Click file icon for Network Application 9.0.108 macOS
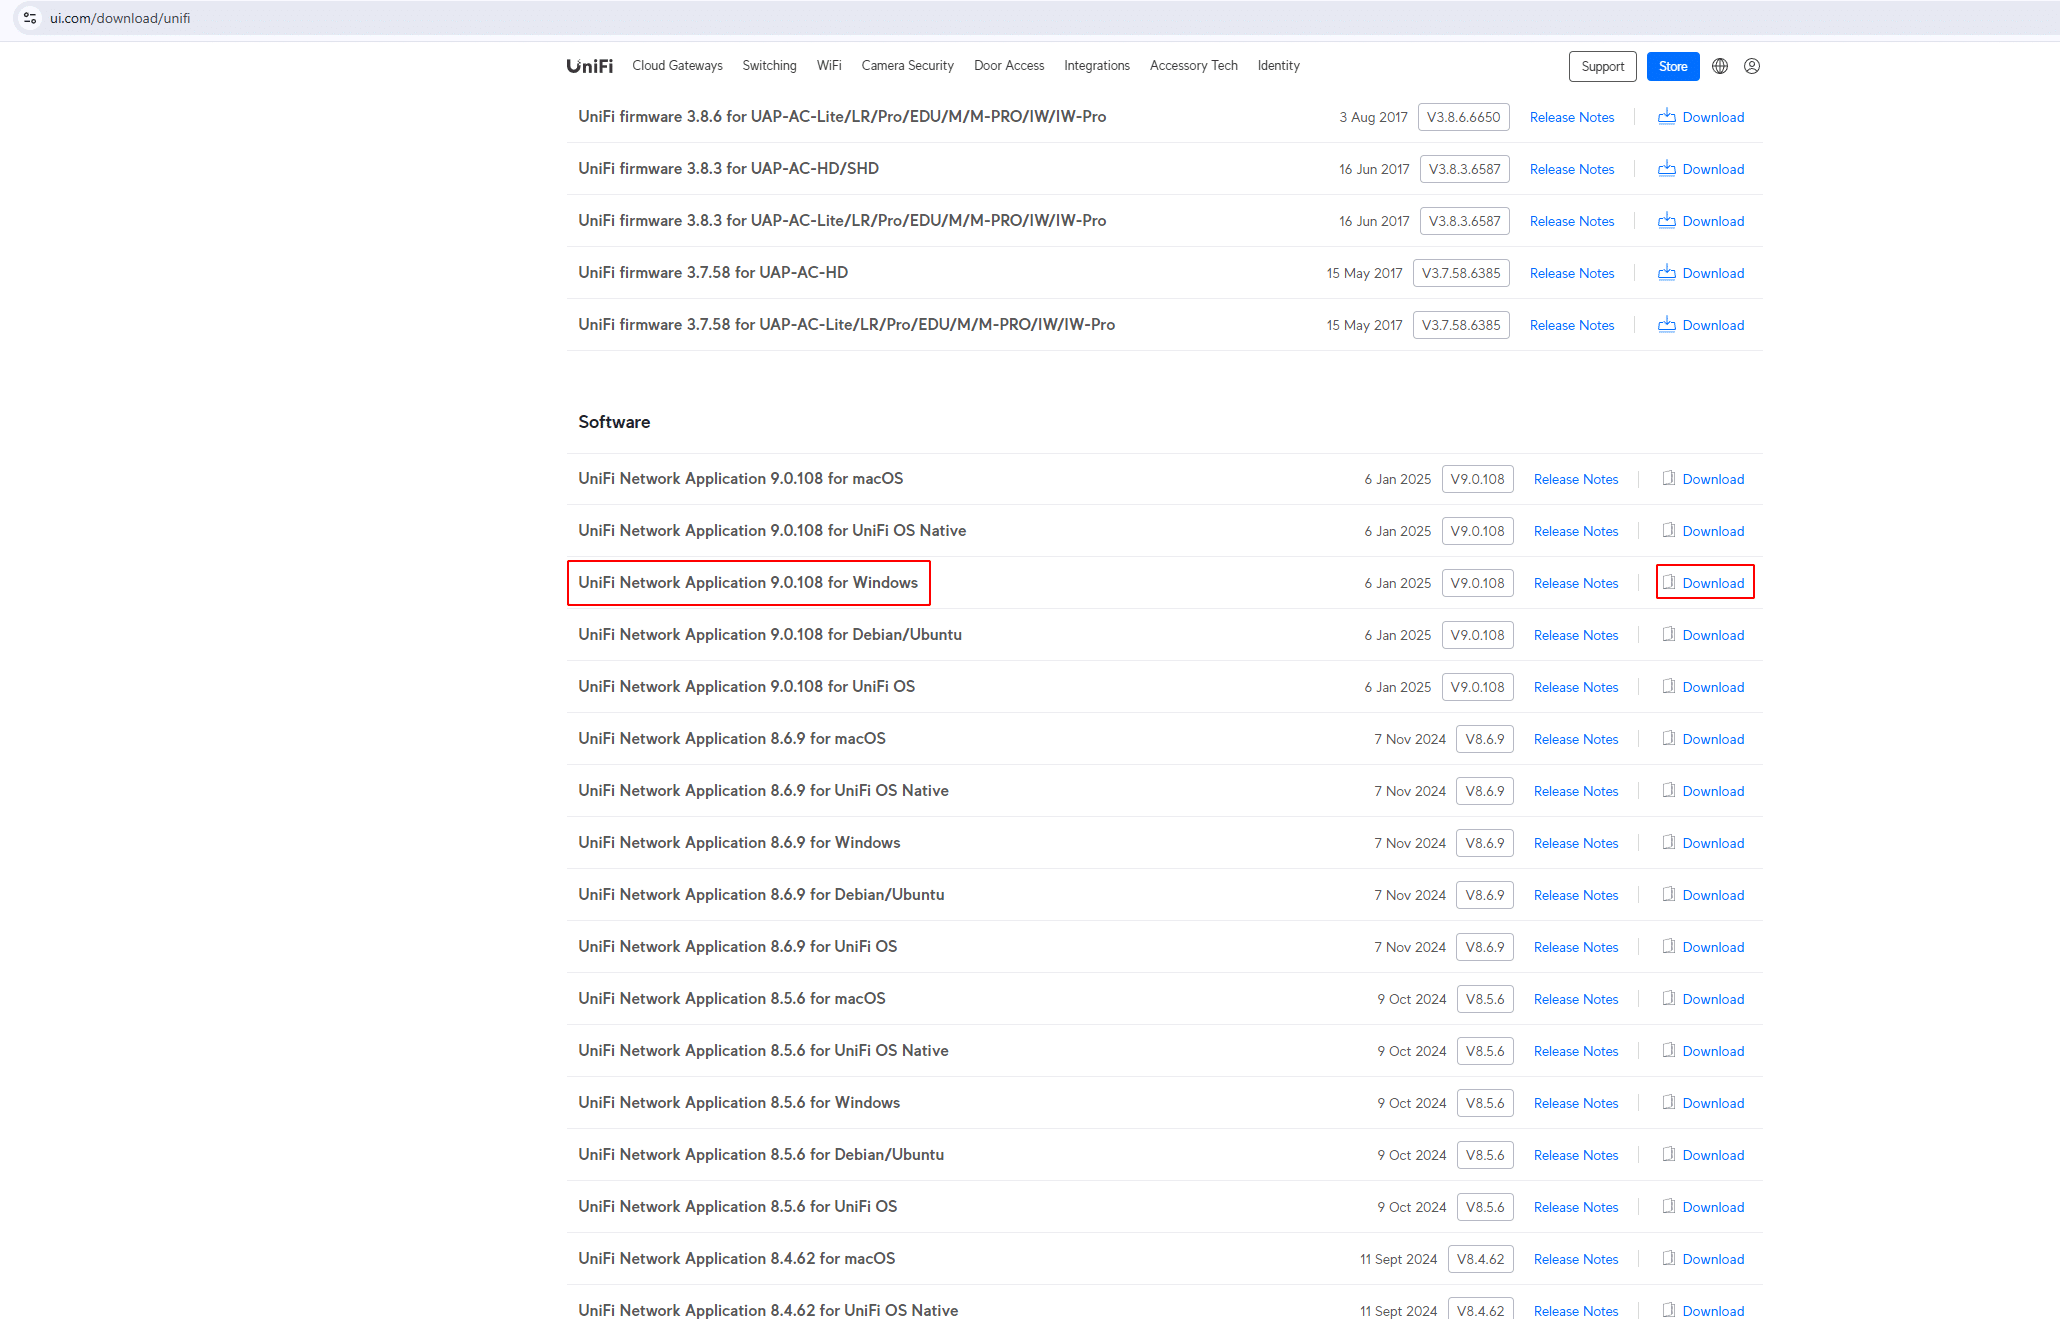 click(1669, 479)
